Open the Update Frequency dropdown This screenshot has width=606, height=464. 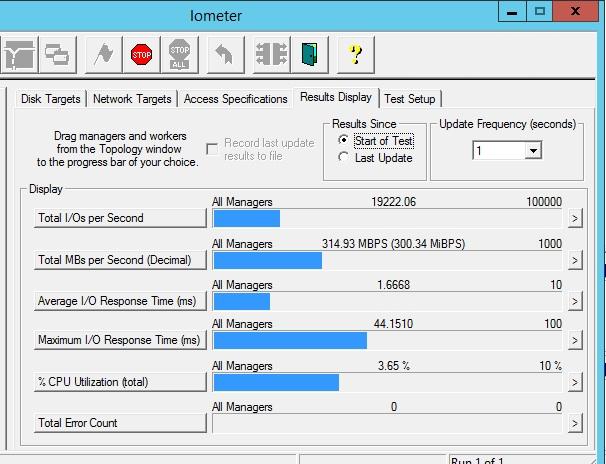tap(533, 150)
